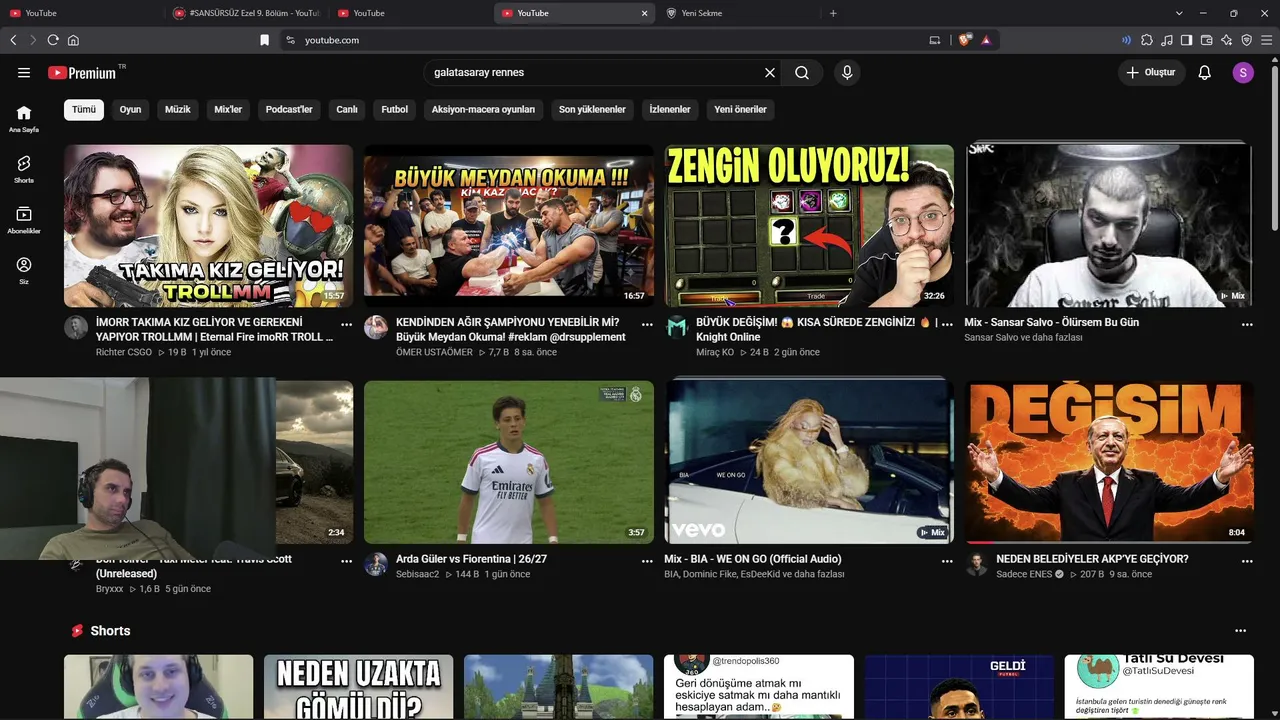
Task: Open options for Mix - BIA WE ON GO
Action: [x=947, y=562]
